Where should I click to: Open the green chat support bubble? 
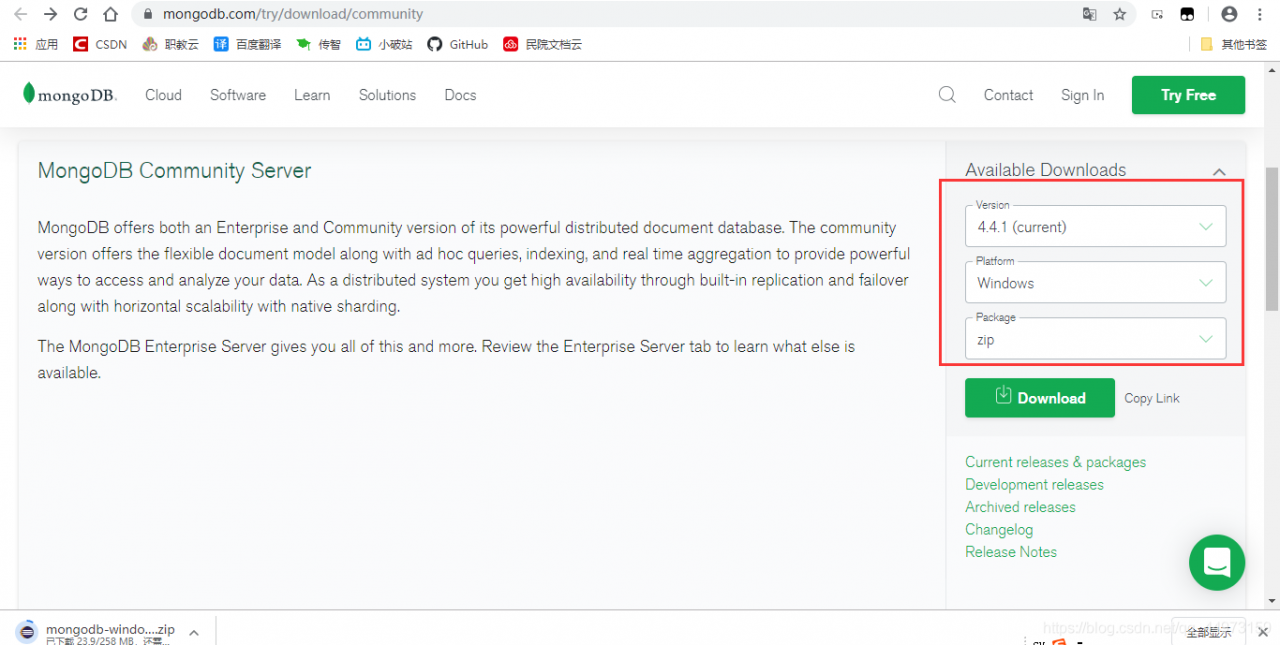[1217, 563]
